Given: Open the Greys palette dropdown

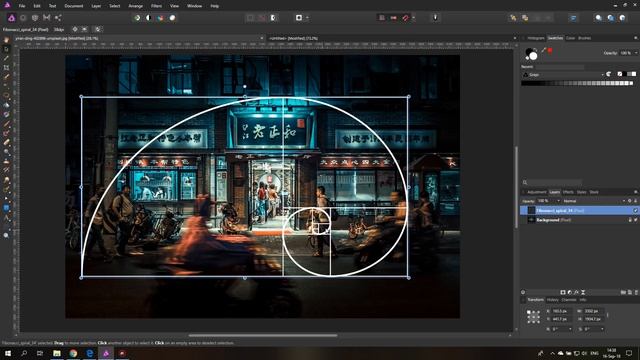Looking at the screenshot, I should point(562,75).
